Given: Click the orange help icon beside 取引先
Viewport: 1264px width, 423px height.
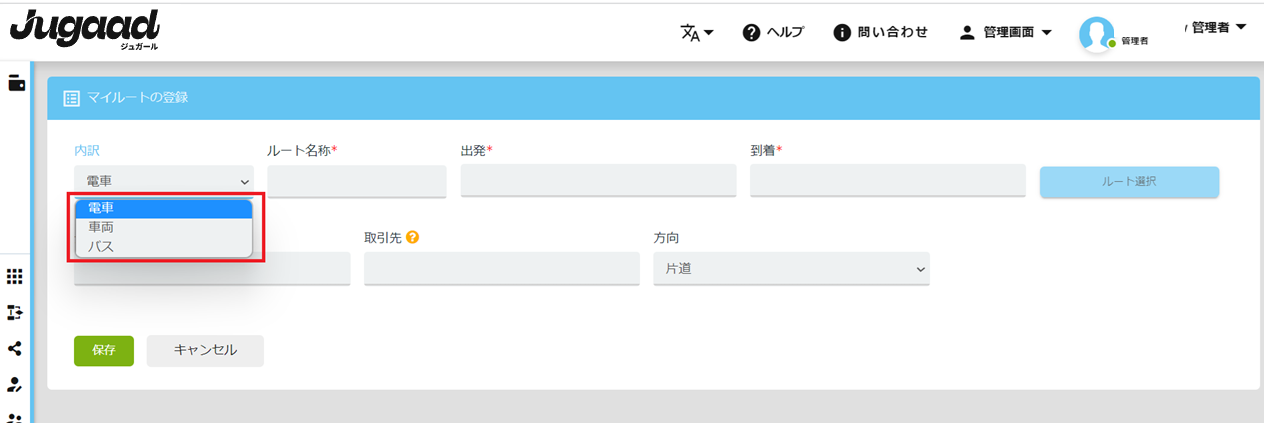Looking at the screenshot, I should [412, 238].
